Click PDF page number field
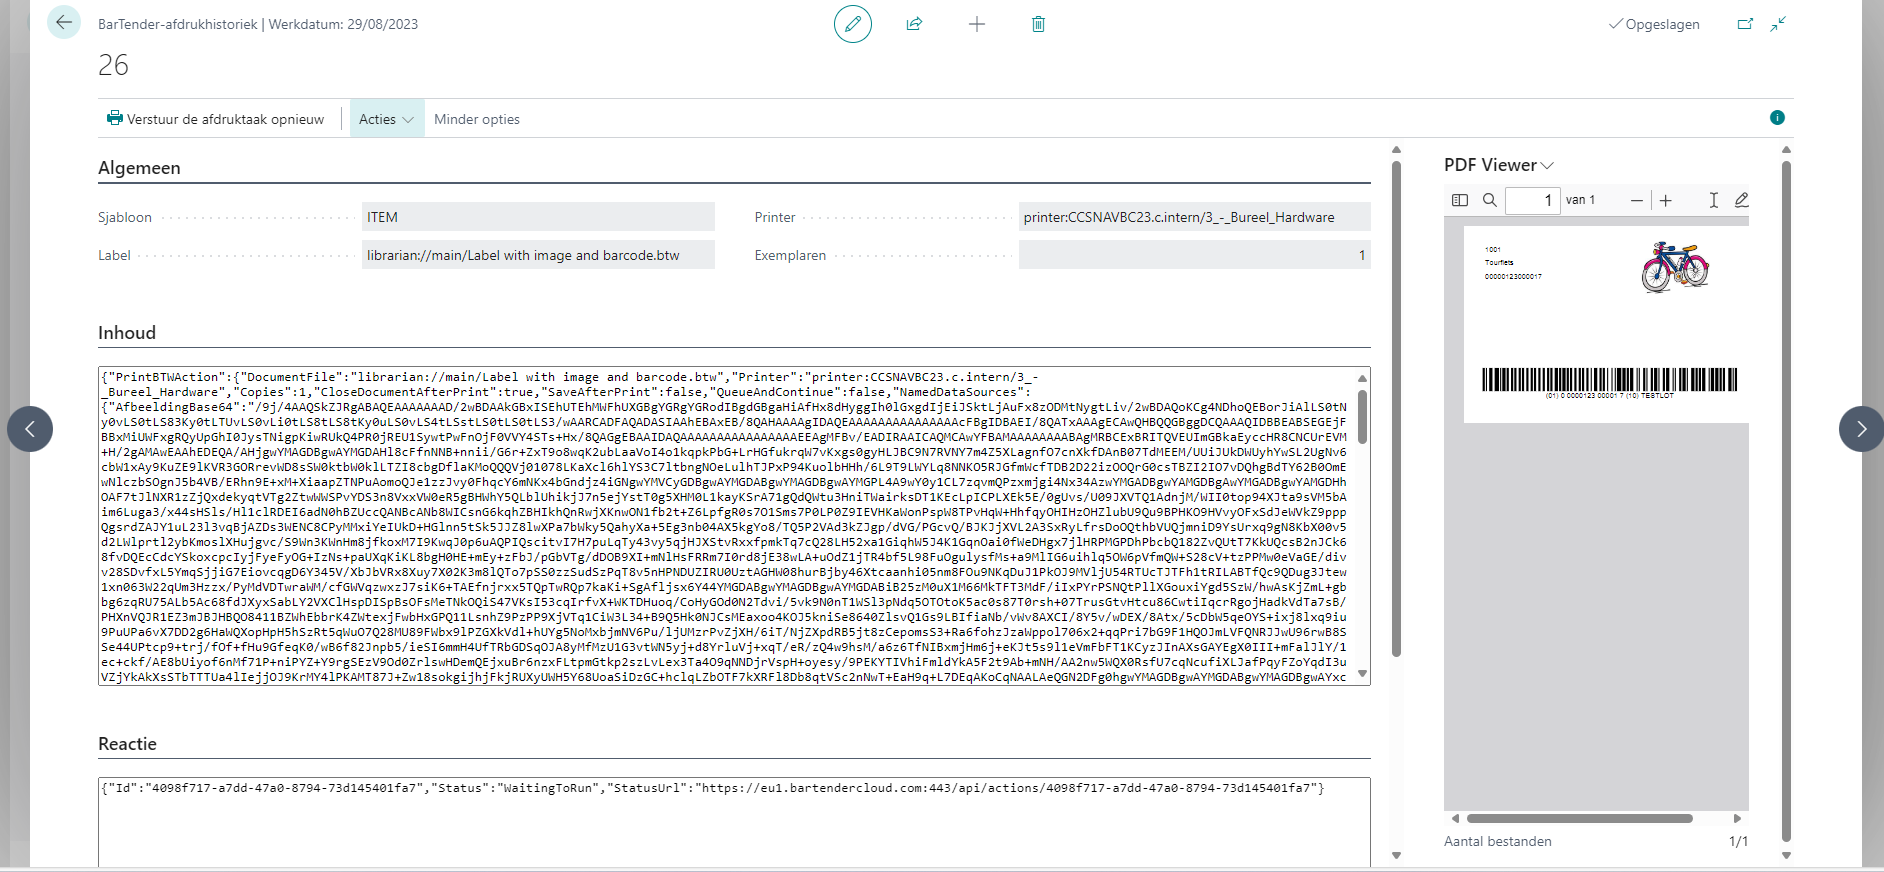 pos(1532,200)
